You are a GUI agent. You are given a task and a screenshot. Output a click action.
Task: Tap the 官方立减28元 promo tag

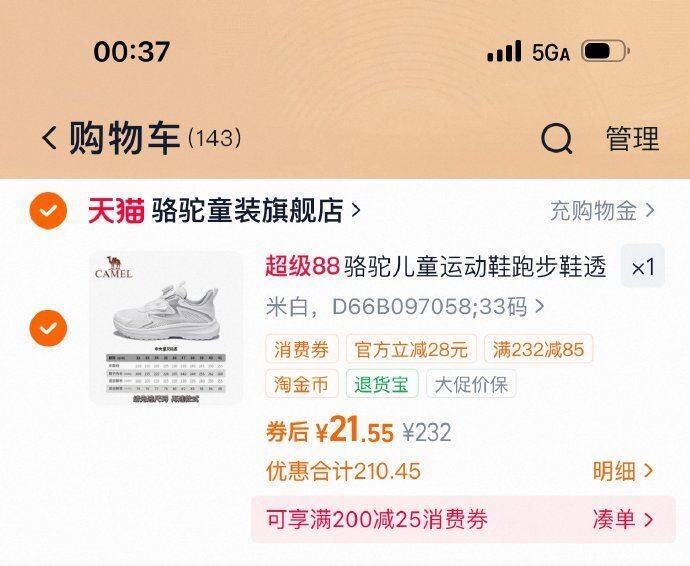(x=411, y=349)
